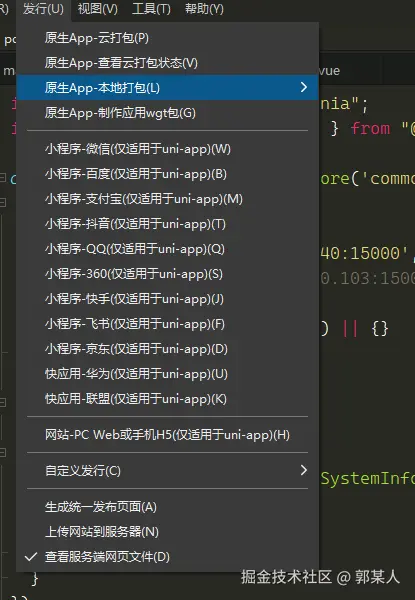This screenshot has width=415, height=600.
Task: Select 快应用-华为 (U)
Action: pos(168,374)
